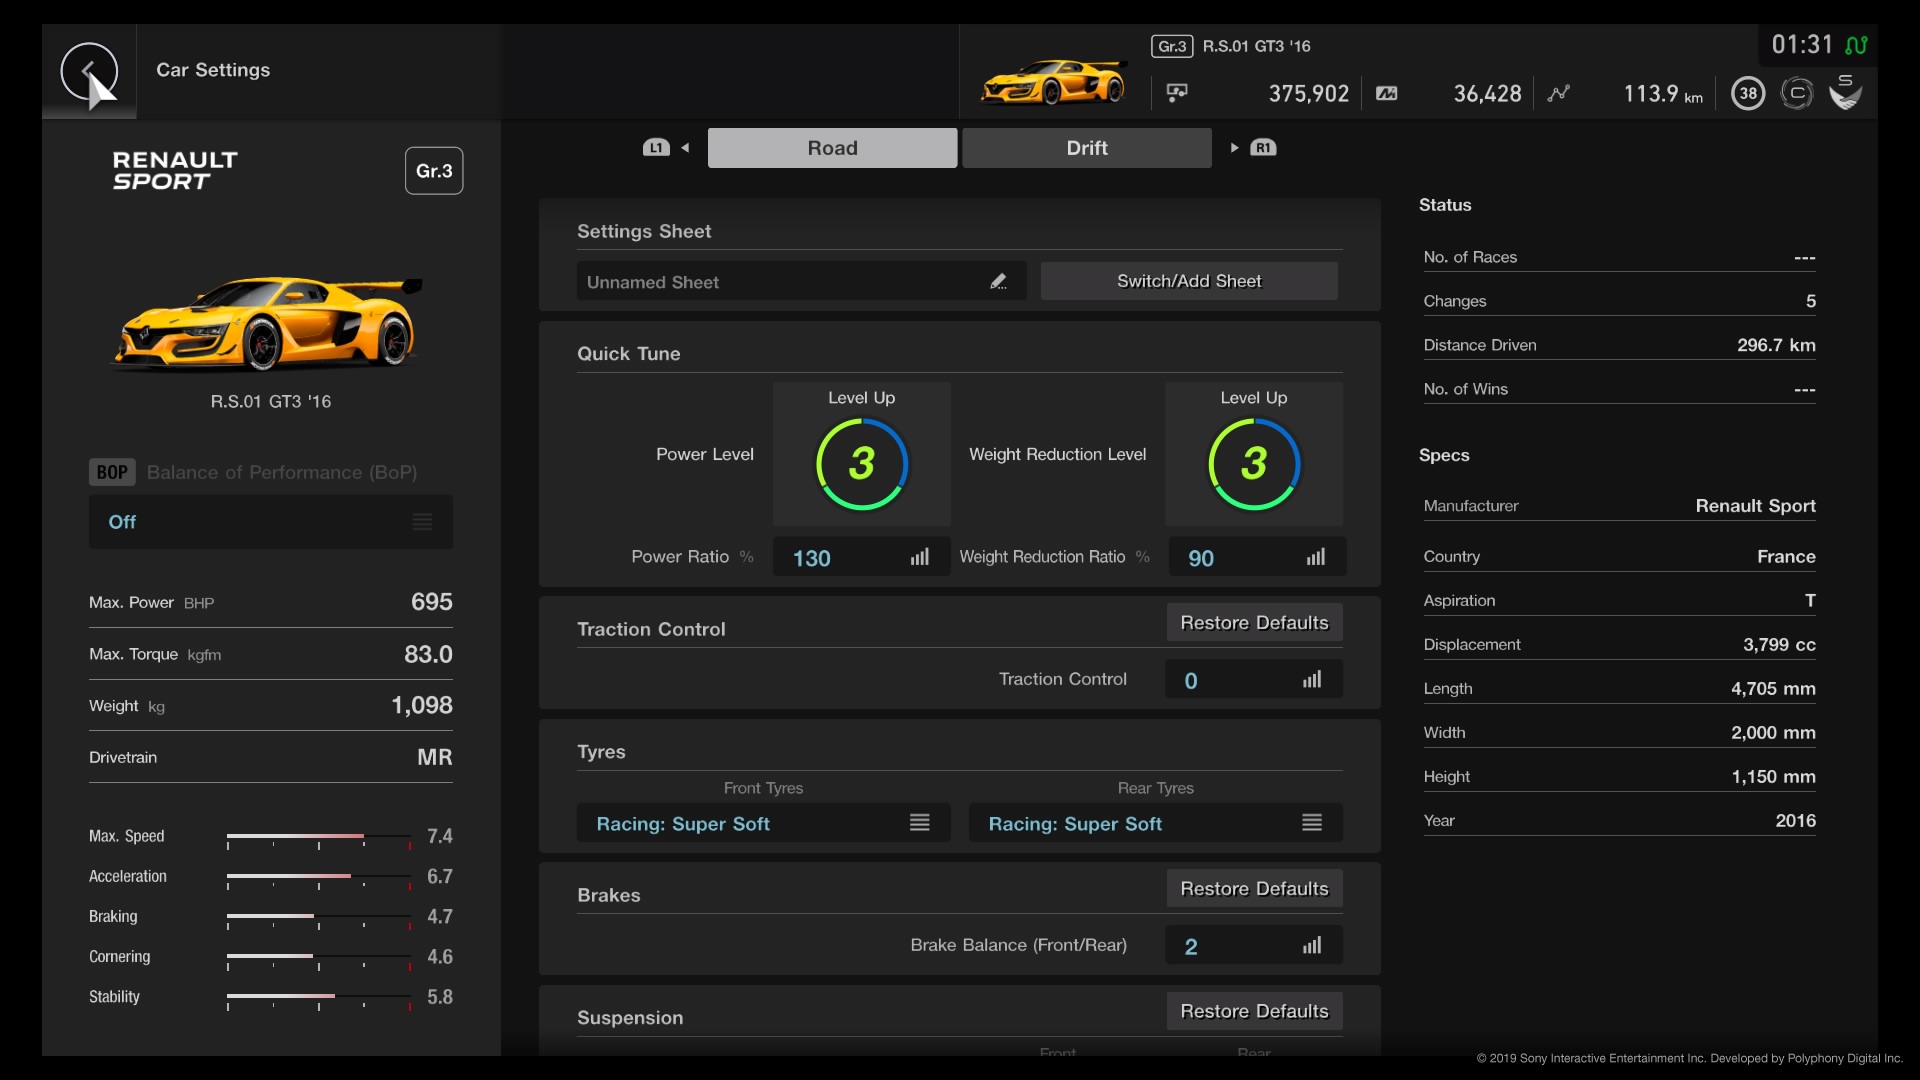
Task: Click the bars icon in Brake Balance field
Action: 1312,946
